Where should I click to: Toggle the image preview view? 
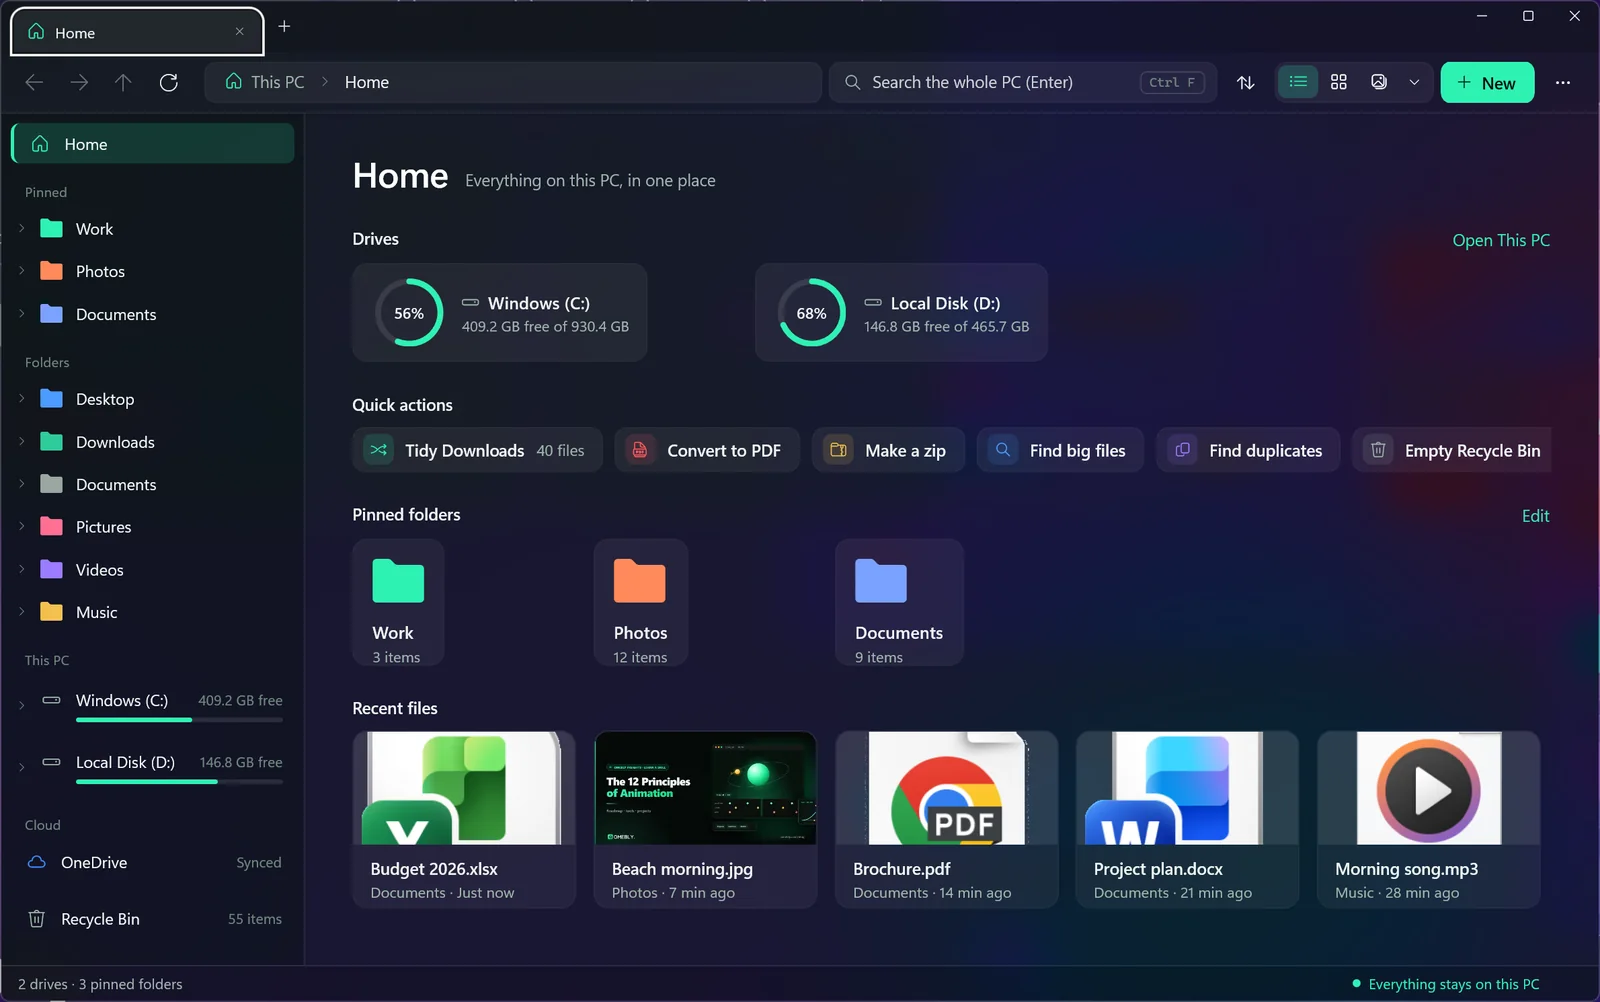(x=1379, y=82)
